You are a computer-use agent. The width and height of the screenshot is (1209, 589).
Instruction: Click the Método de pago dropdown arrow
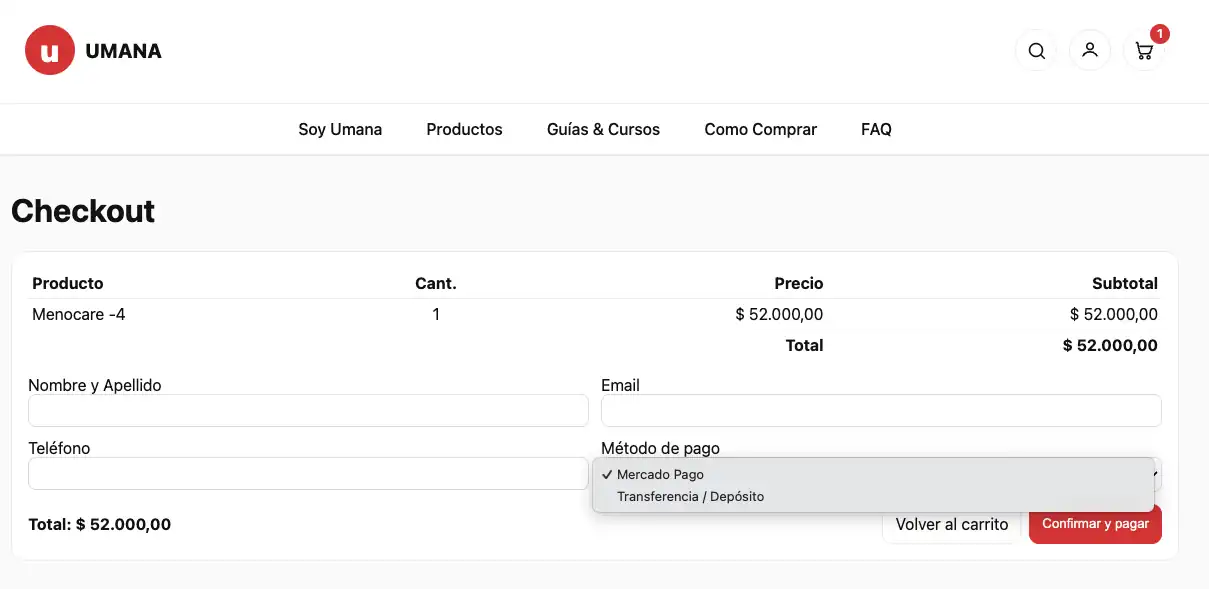pyautogui.click(x=1156, y=474)
